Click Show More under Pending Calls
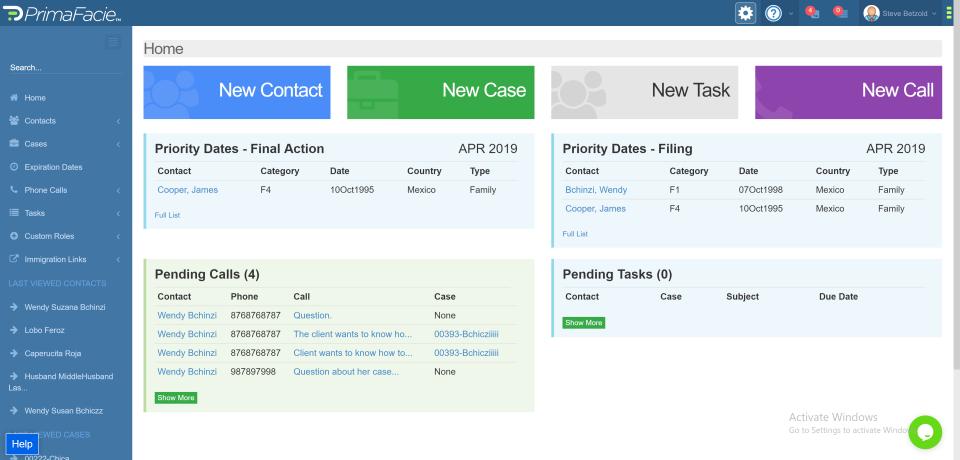 [x=176, y=398]
